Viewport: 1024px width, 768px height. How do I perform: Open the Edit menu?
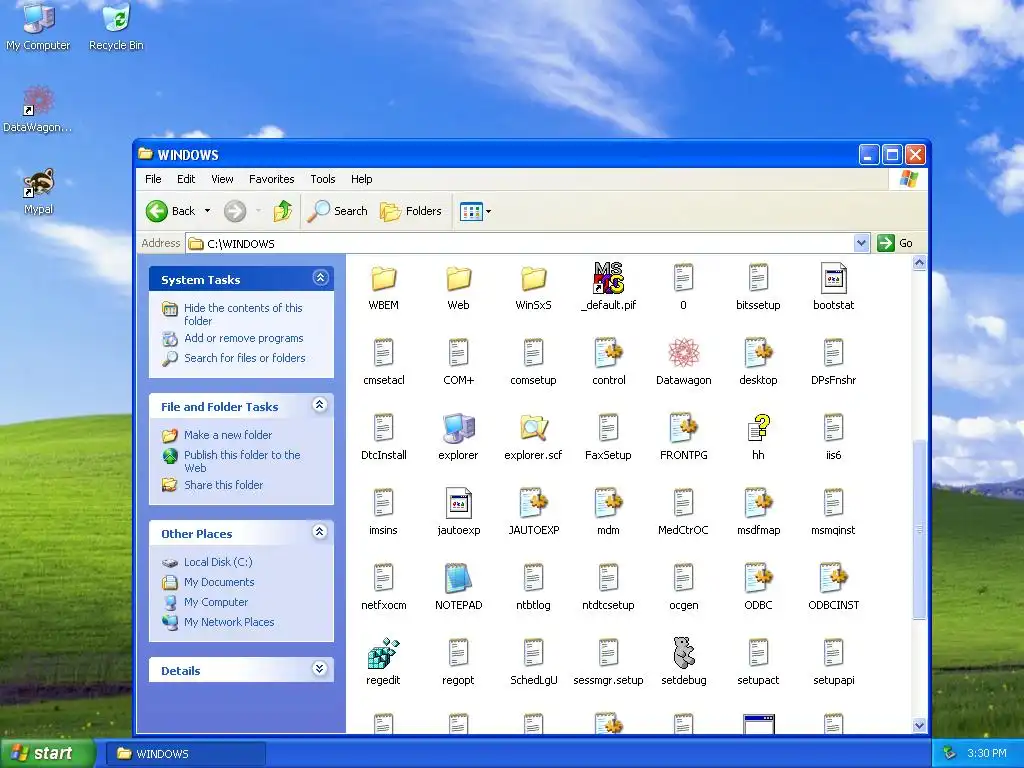(x=186, y=179)
